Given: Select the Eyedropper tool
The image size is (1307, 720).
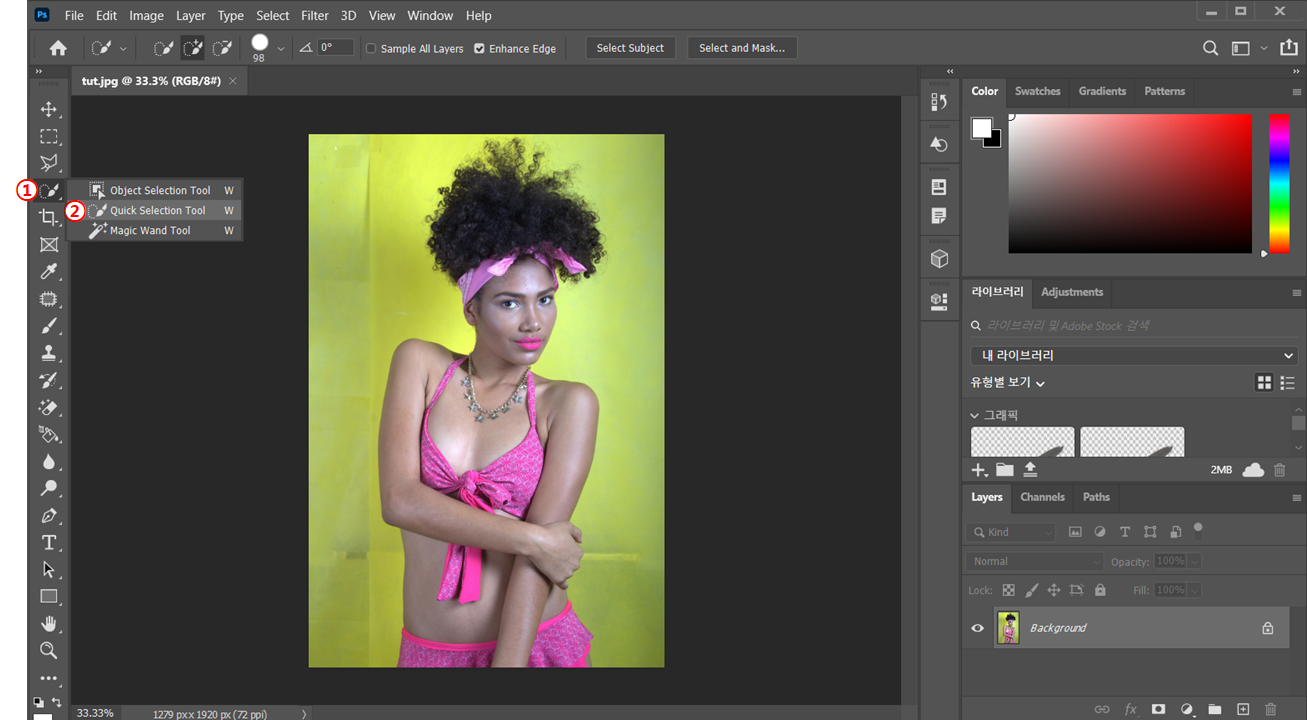Looking at the screenshot, I should tap(48, 271).
